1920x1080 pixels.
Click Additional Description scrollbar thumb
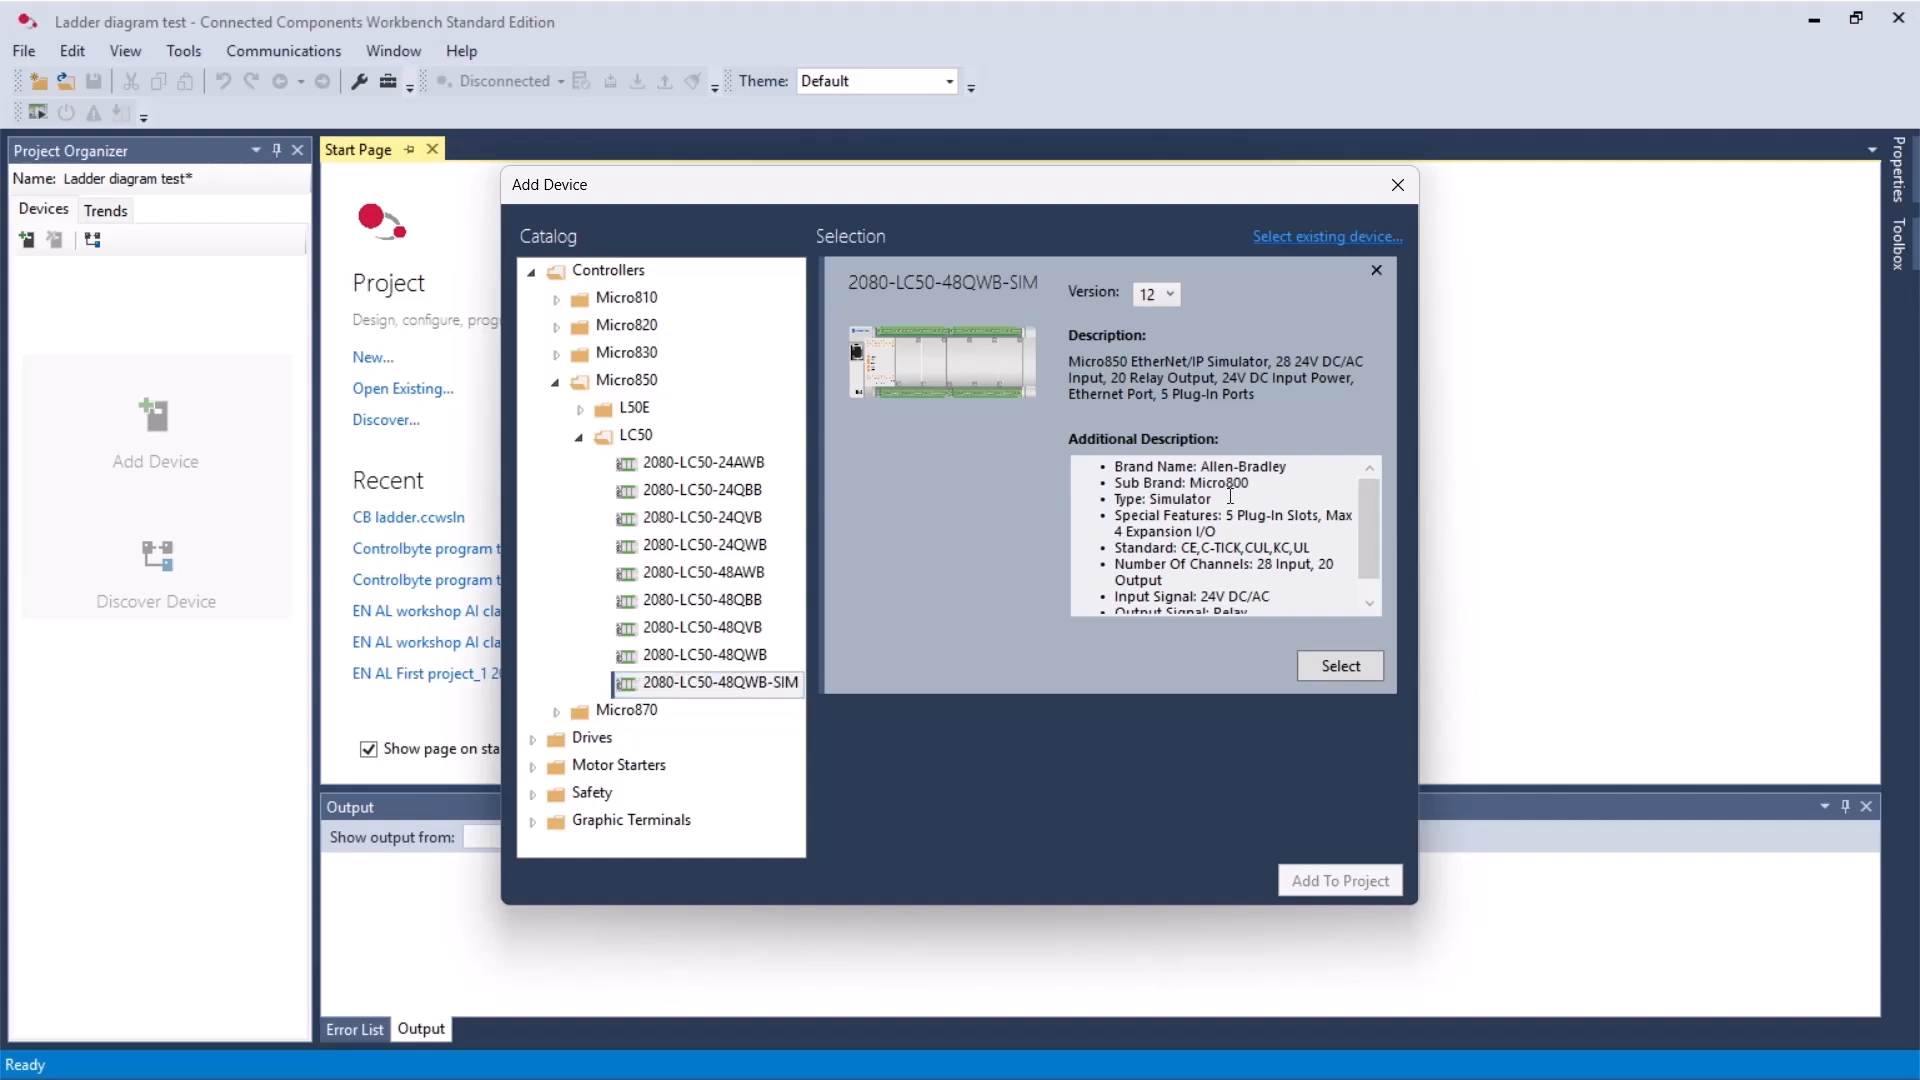[1369, 528]
